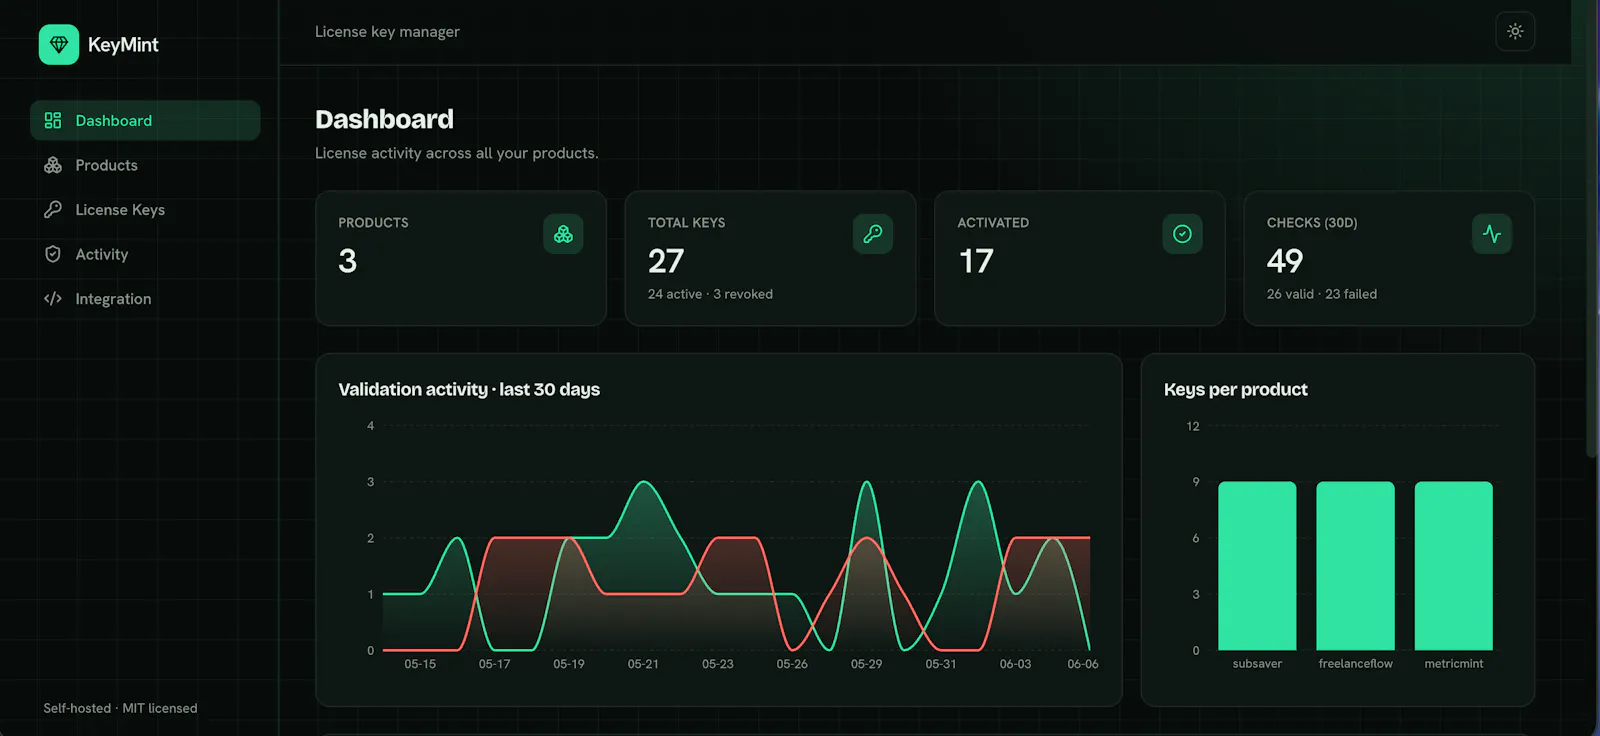Click the 05-31 date axis label
1600x736 pixels.
[x=941, y=664]
